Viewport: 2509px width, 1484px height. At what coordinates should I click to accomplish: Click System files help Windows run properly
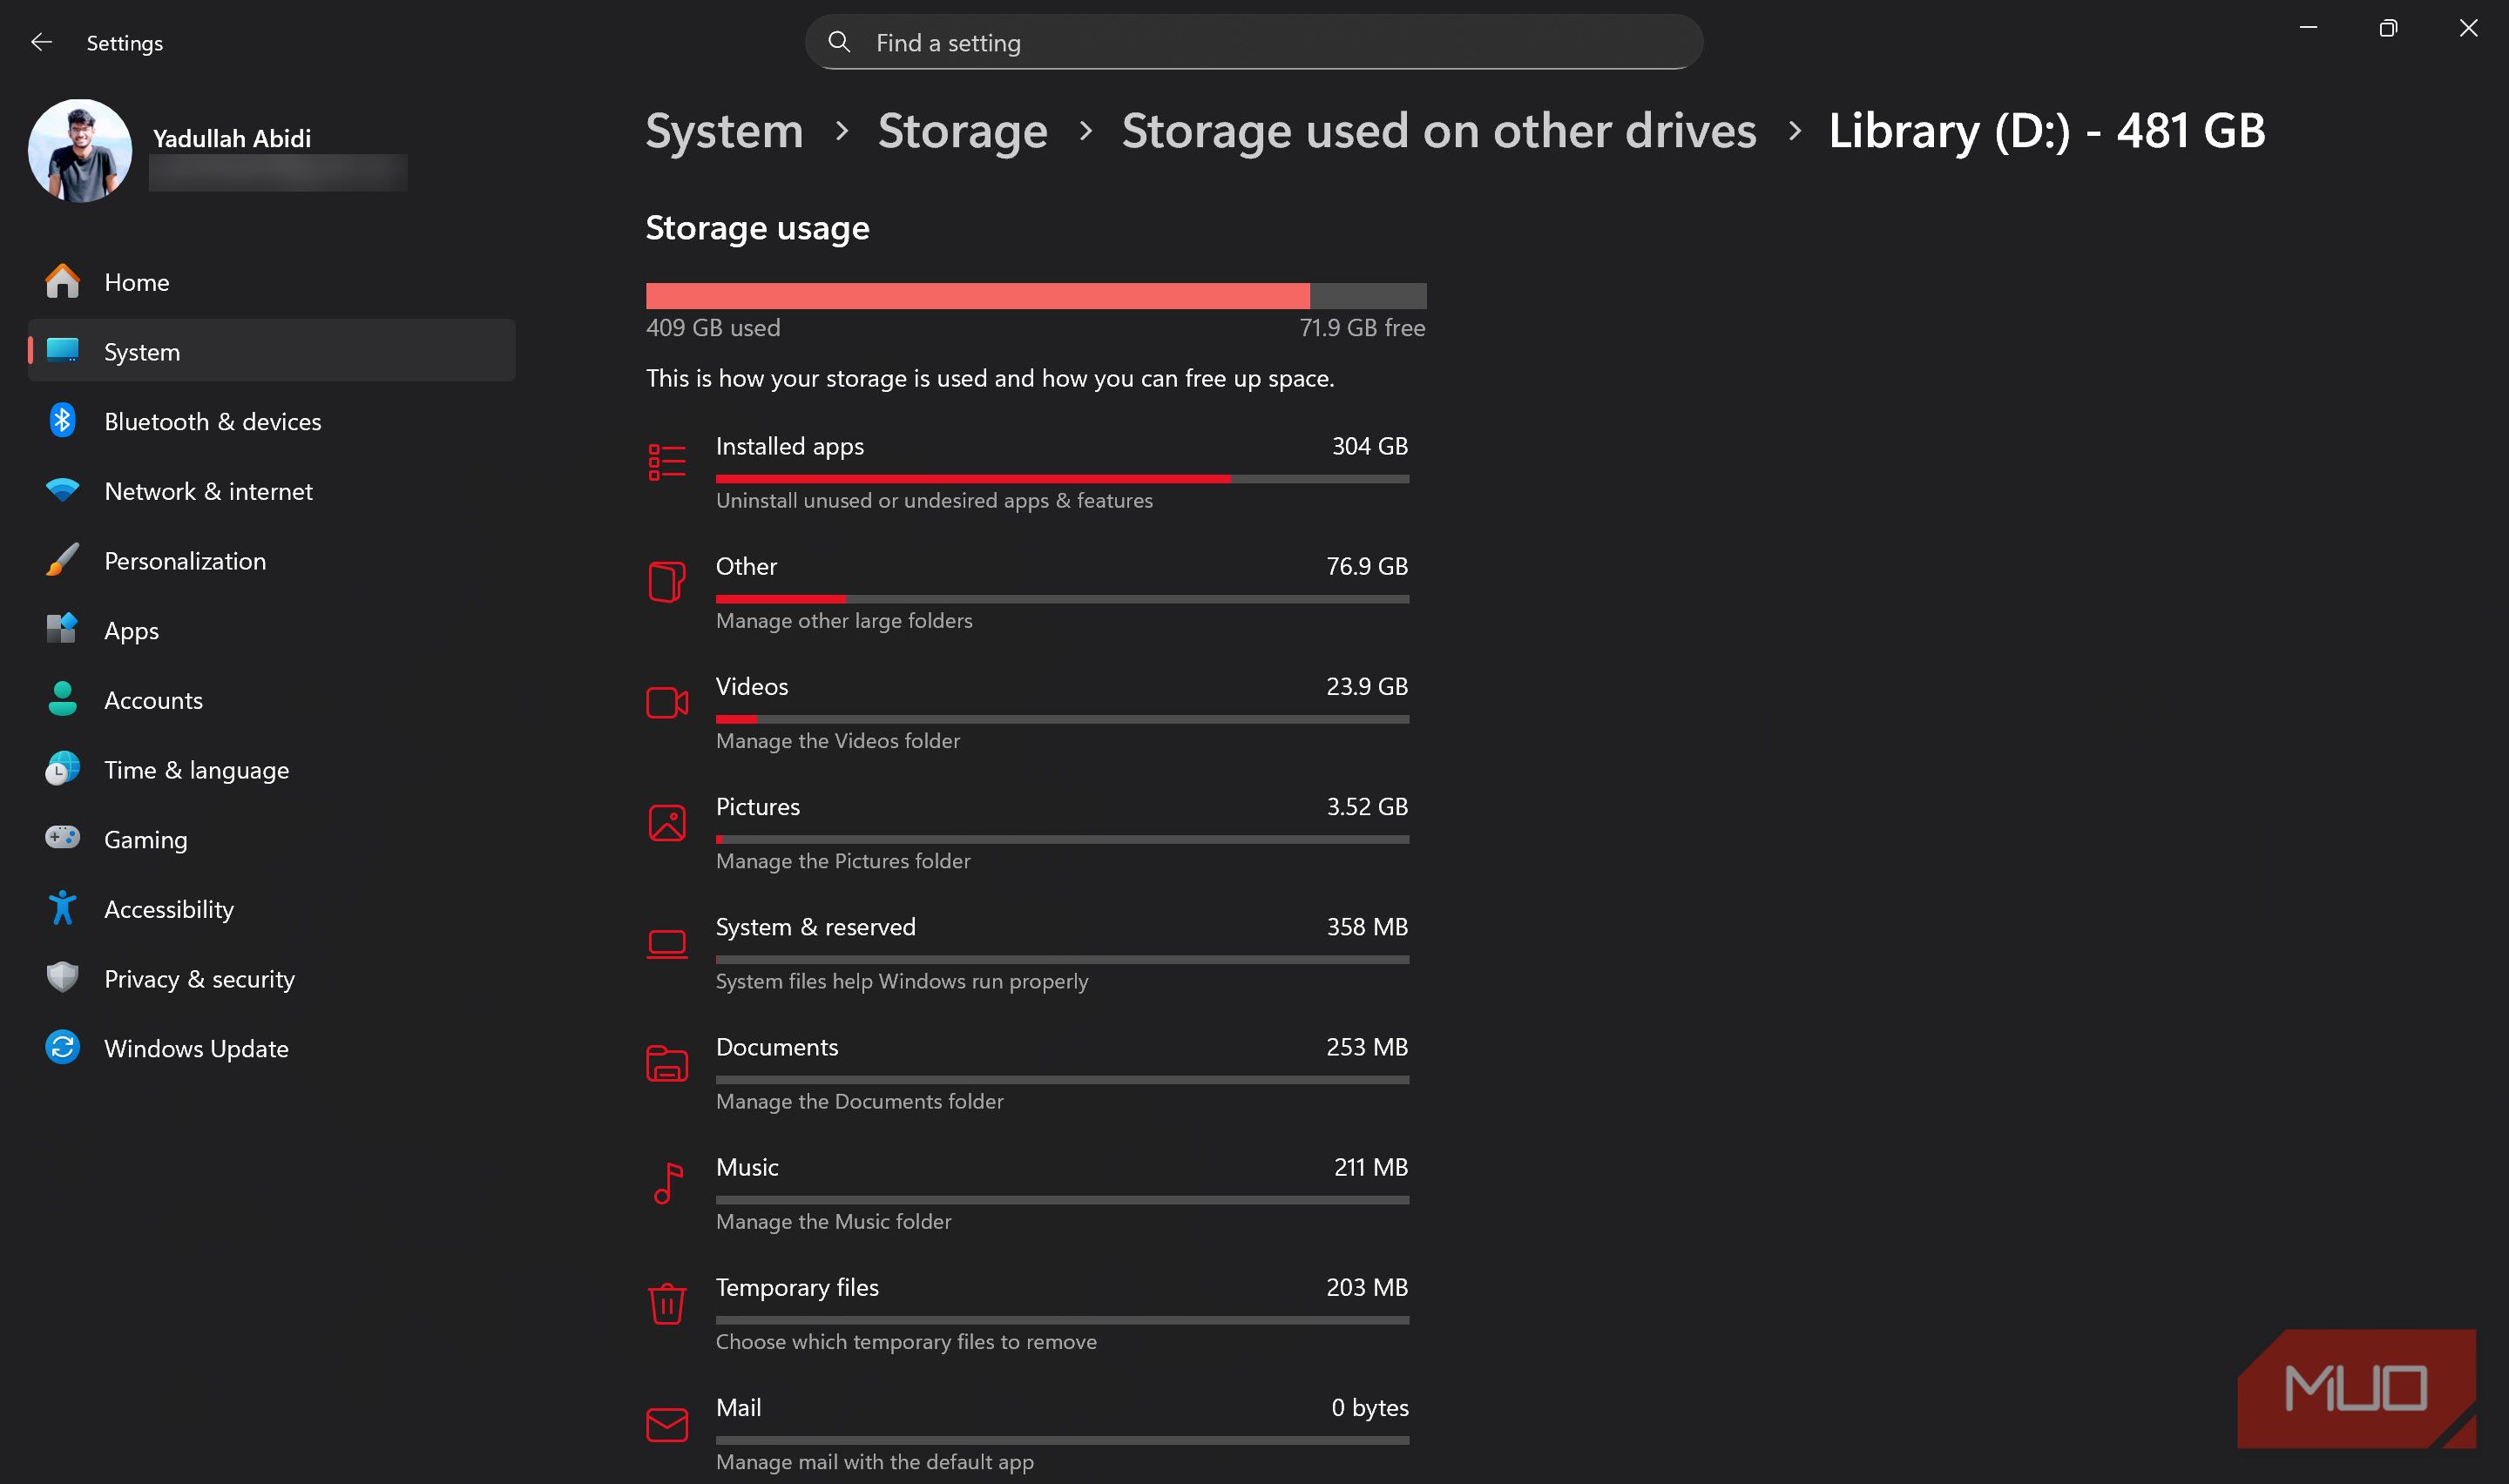(902, 981)
